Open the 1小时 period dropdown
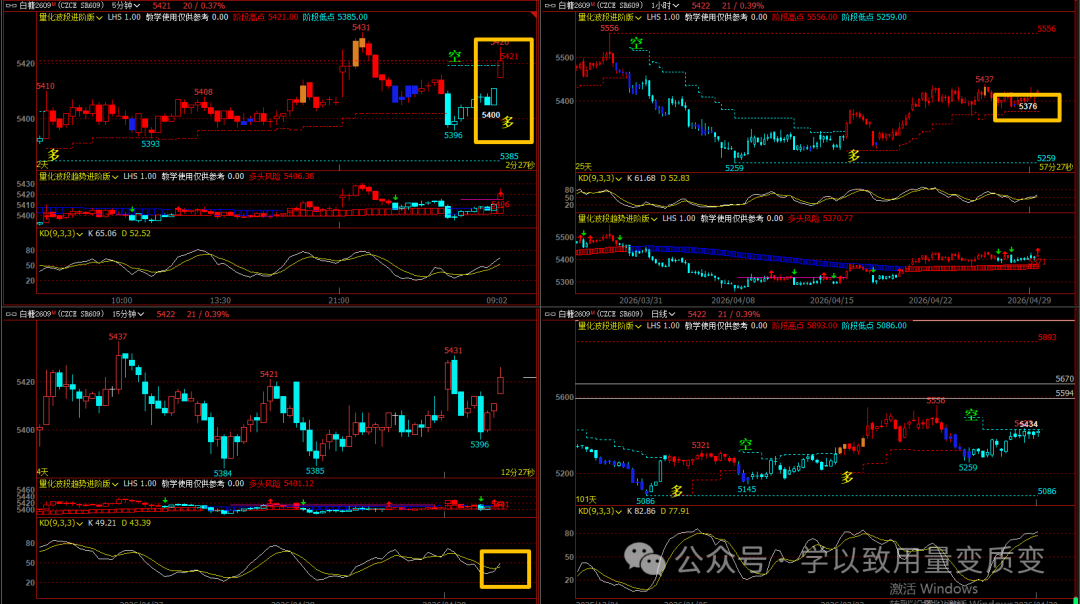The width and height of the screenshot is (1080, 604). (x=665, y=6)
